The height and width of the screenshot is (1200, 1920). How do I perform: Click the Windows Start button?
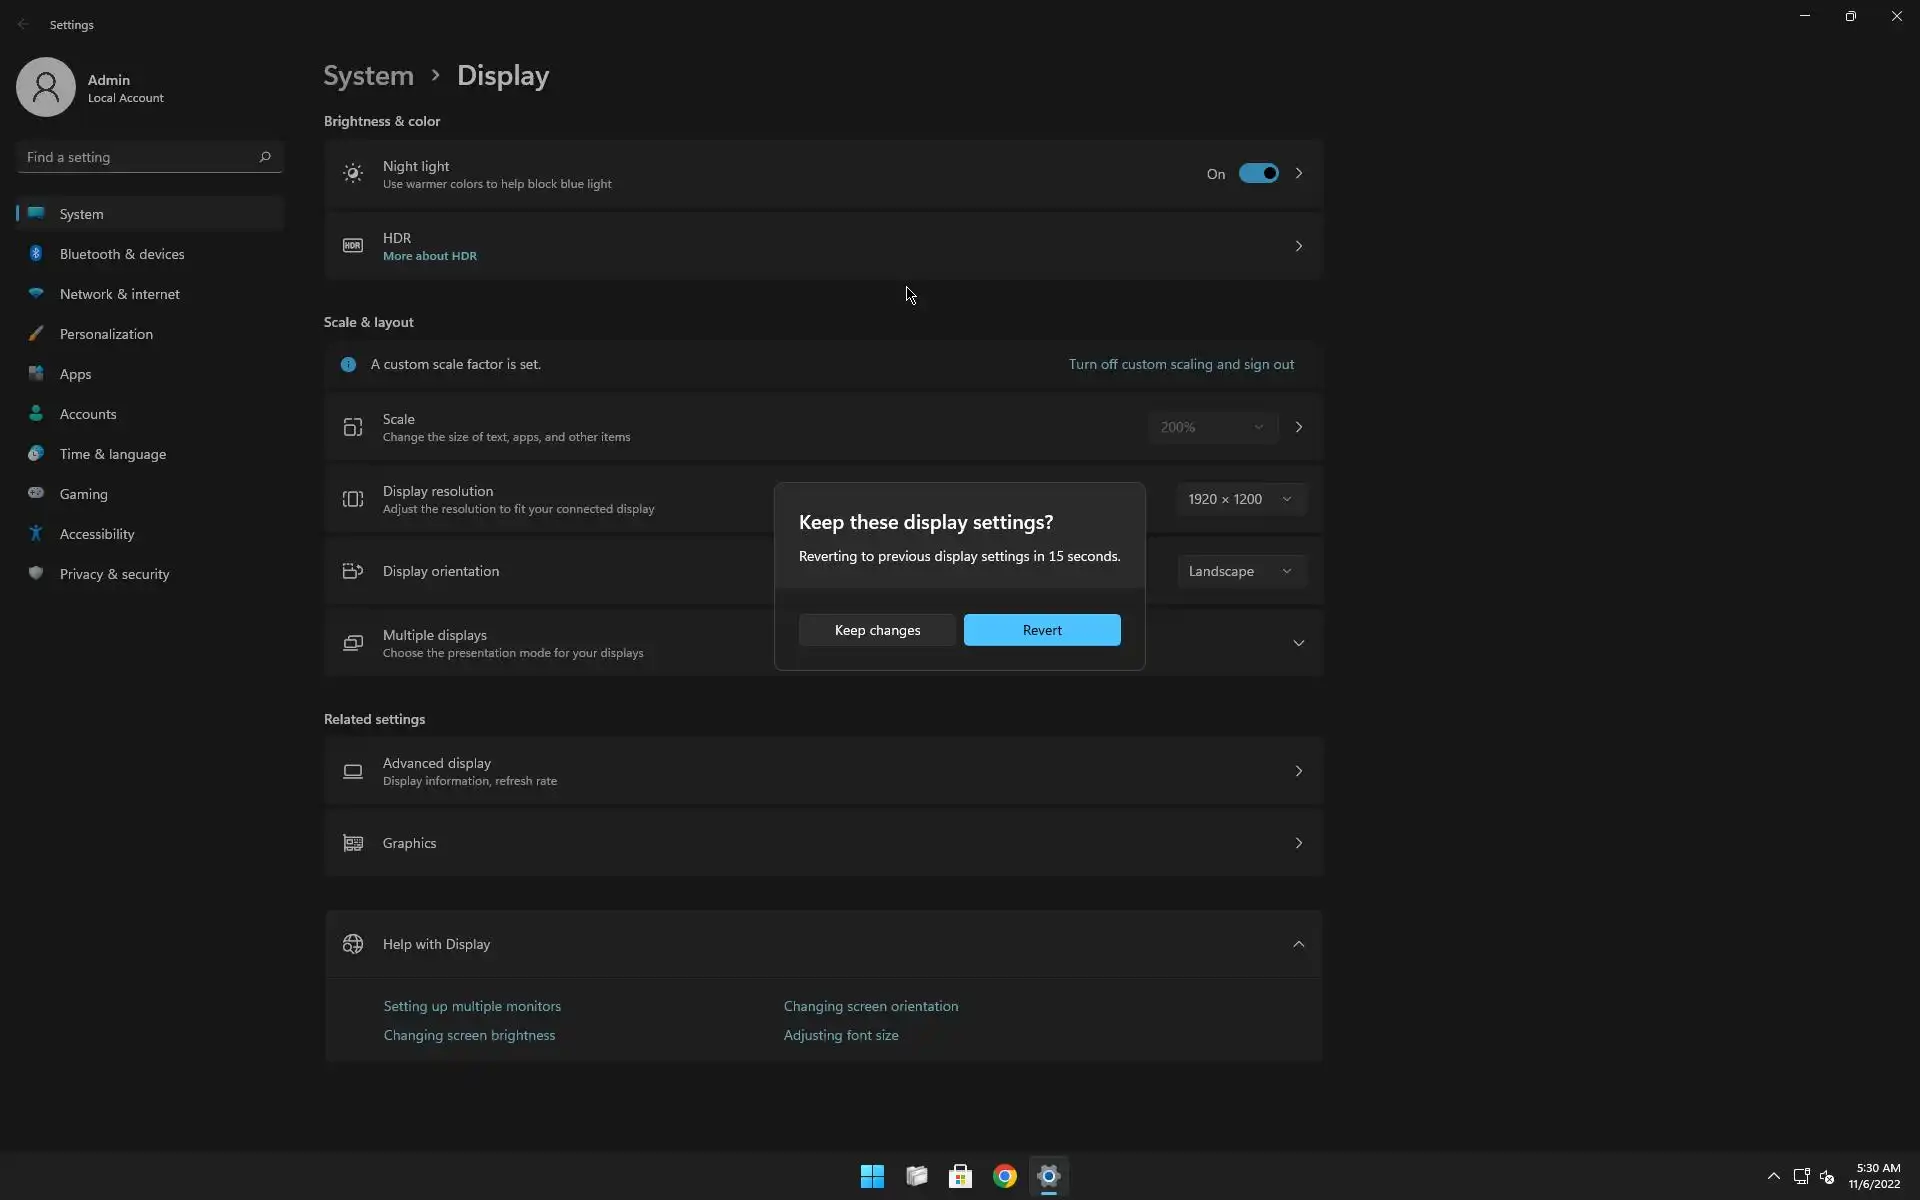(x=872, y=1176)
